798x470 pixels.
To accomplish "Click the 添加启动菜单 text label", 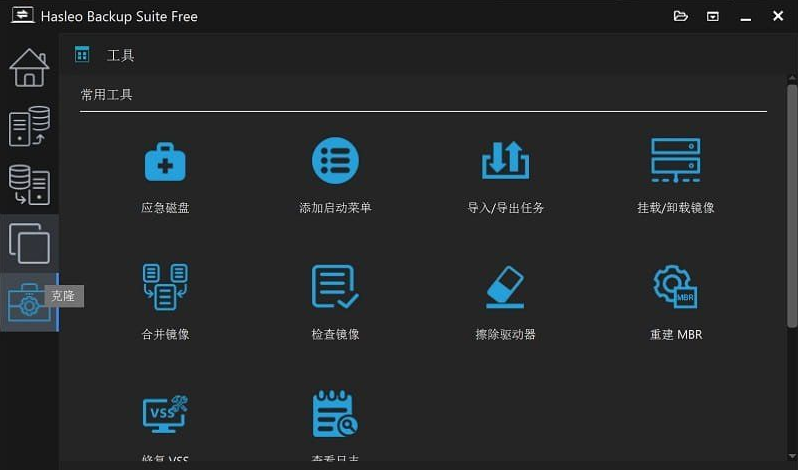I will [335, 208].
